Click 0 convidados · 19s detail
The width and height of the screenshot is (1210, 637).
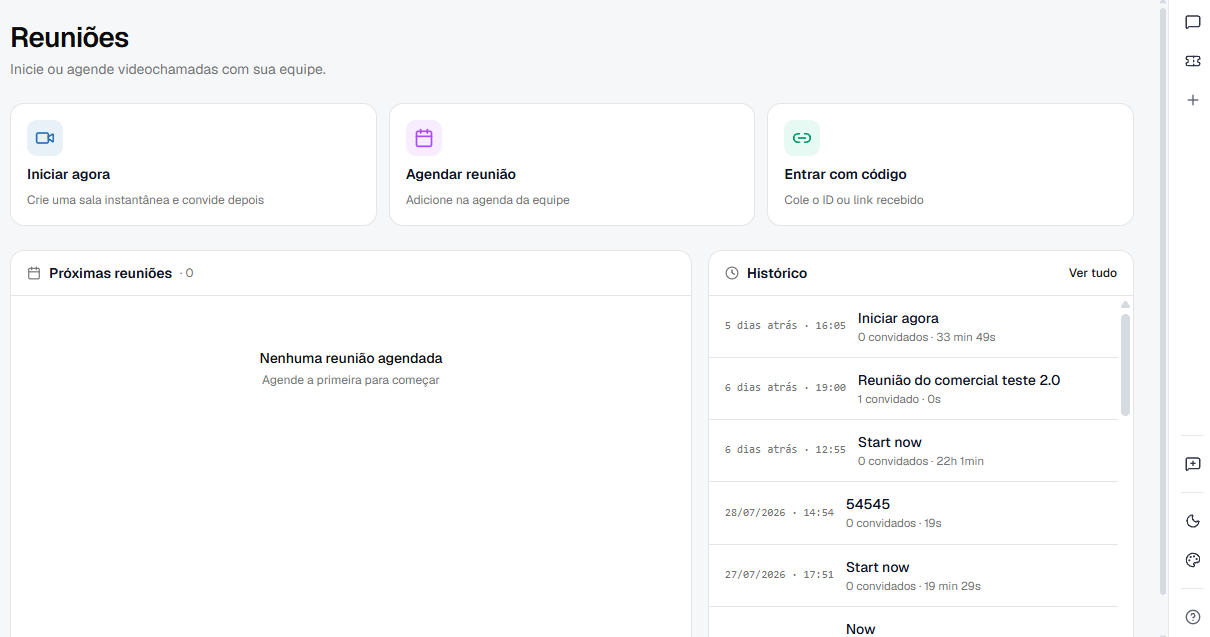[894, 523]
